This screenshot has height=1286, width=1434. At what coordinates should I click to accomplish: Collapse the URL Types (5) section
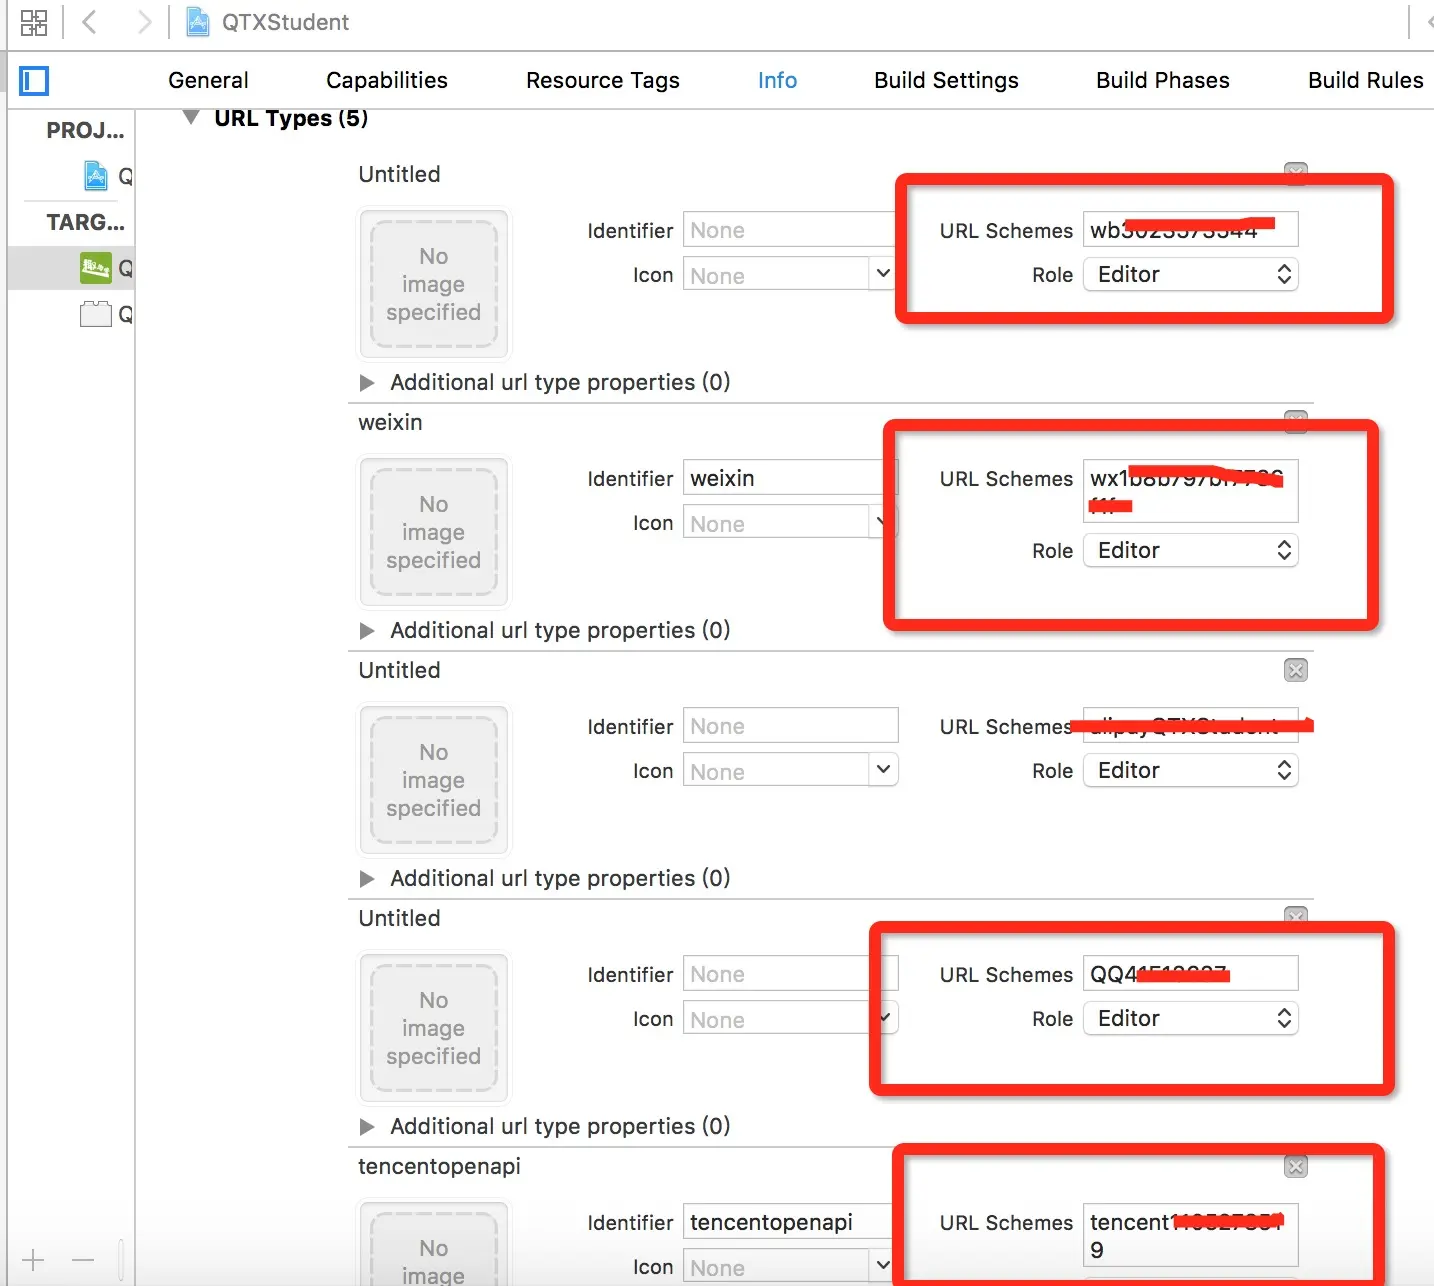coord(191,118)
